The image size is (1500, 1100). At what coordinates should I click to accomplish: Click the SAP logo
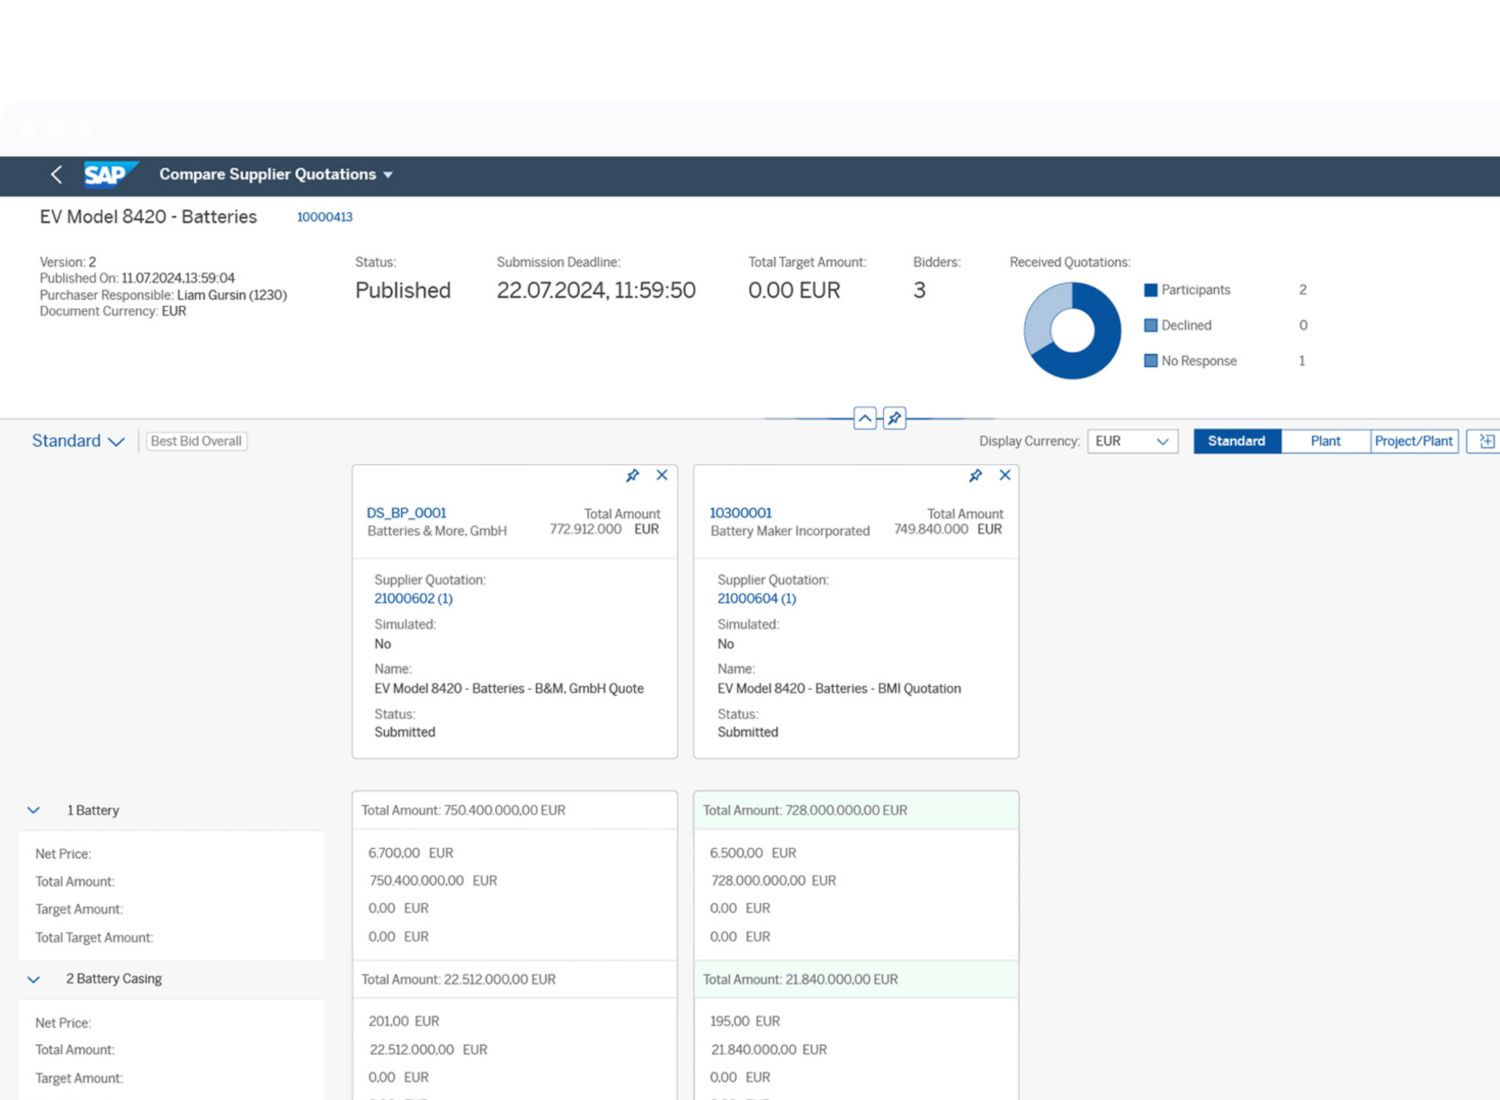(108, 175)
